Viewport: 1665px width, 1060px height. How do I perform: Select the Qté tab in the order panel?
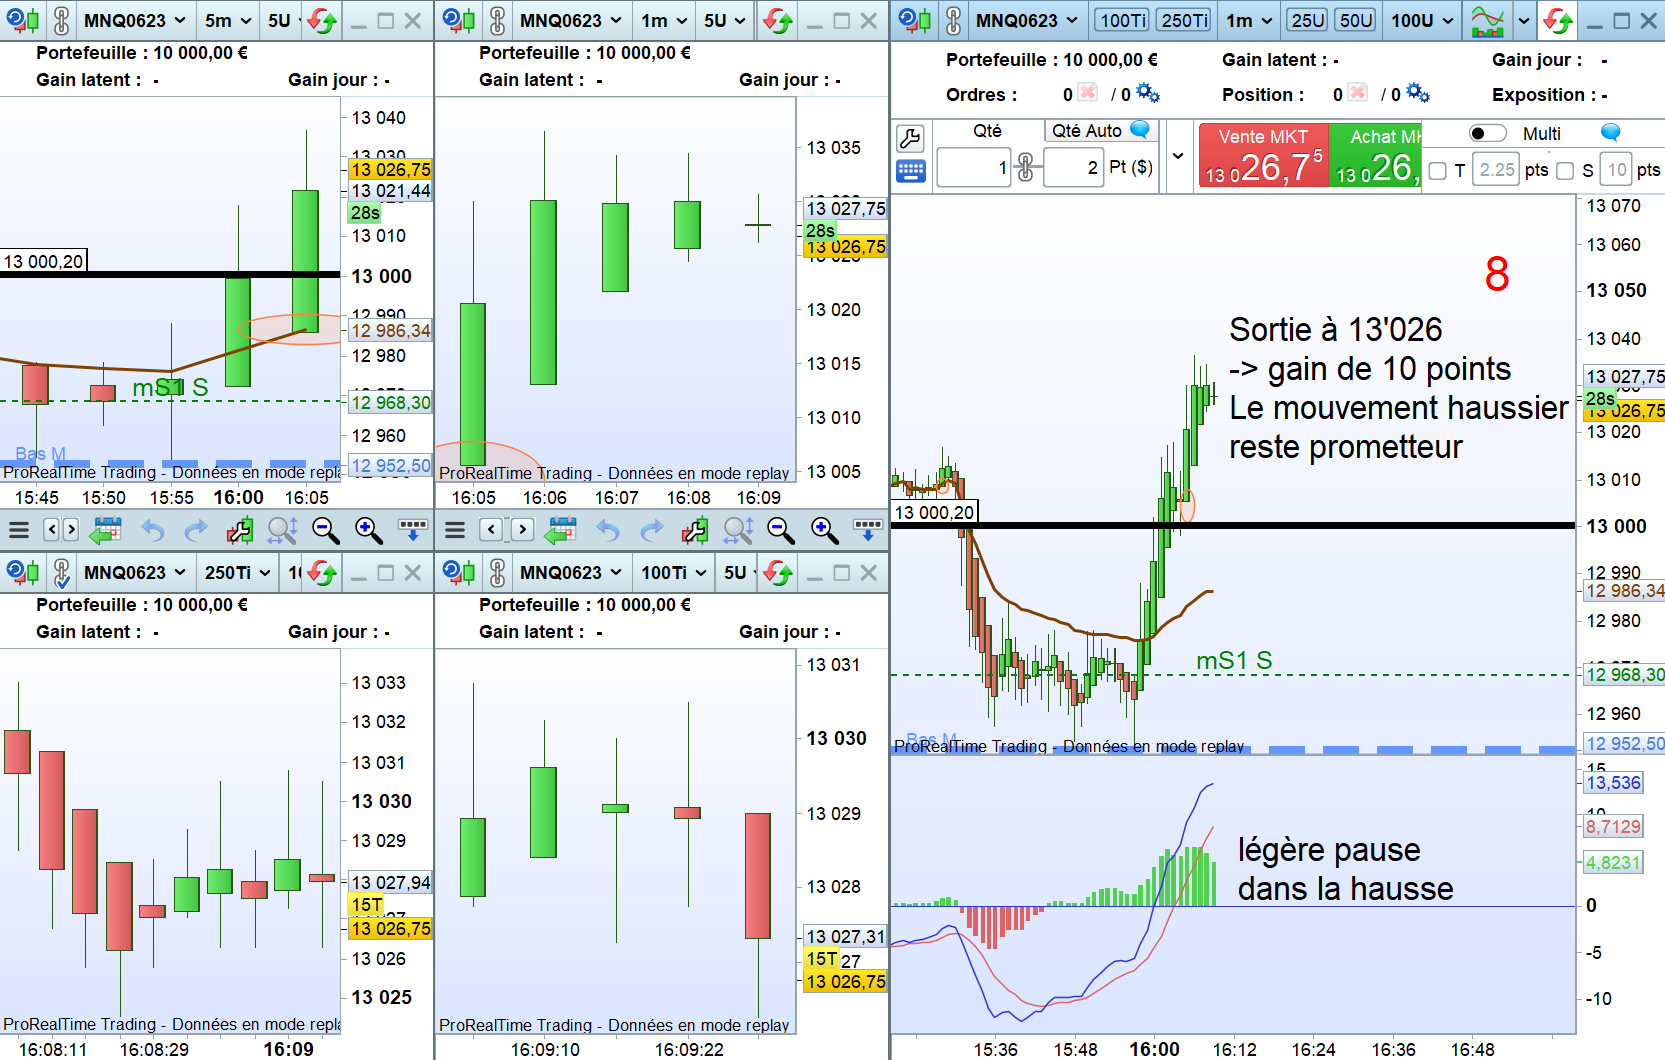[x=987, y=130]
